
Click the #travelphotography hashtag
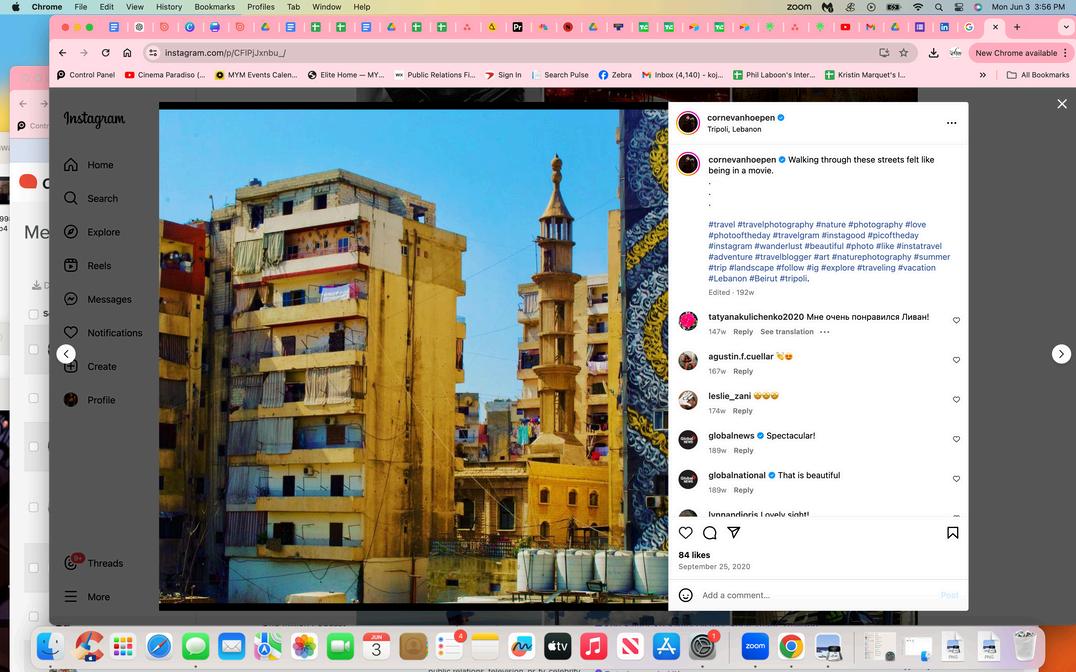(x=775, y=224)
